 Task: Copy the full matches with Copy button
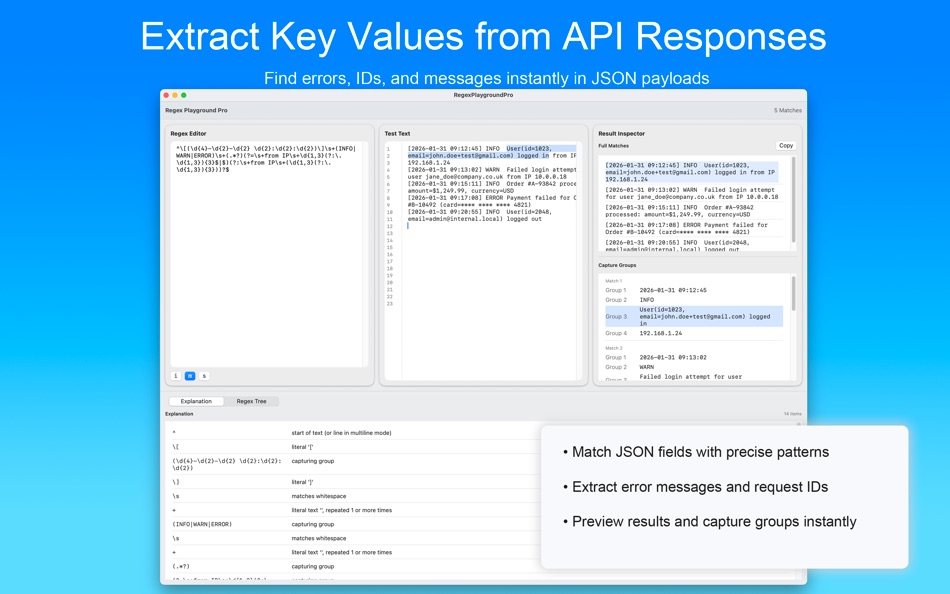pos(786,145)
